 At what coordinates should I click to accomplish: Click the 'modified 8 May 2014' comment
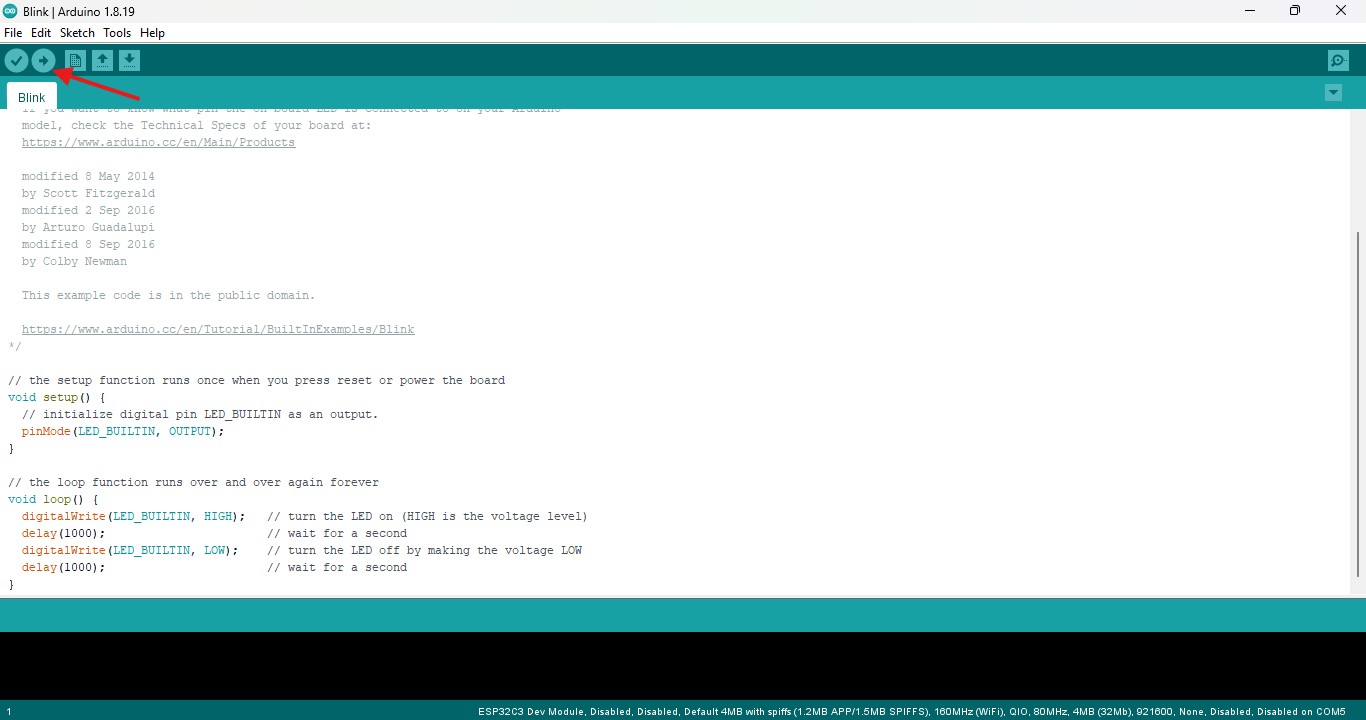88,176
